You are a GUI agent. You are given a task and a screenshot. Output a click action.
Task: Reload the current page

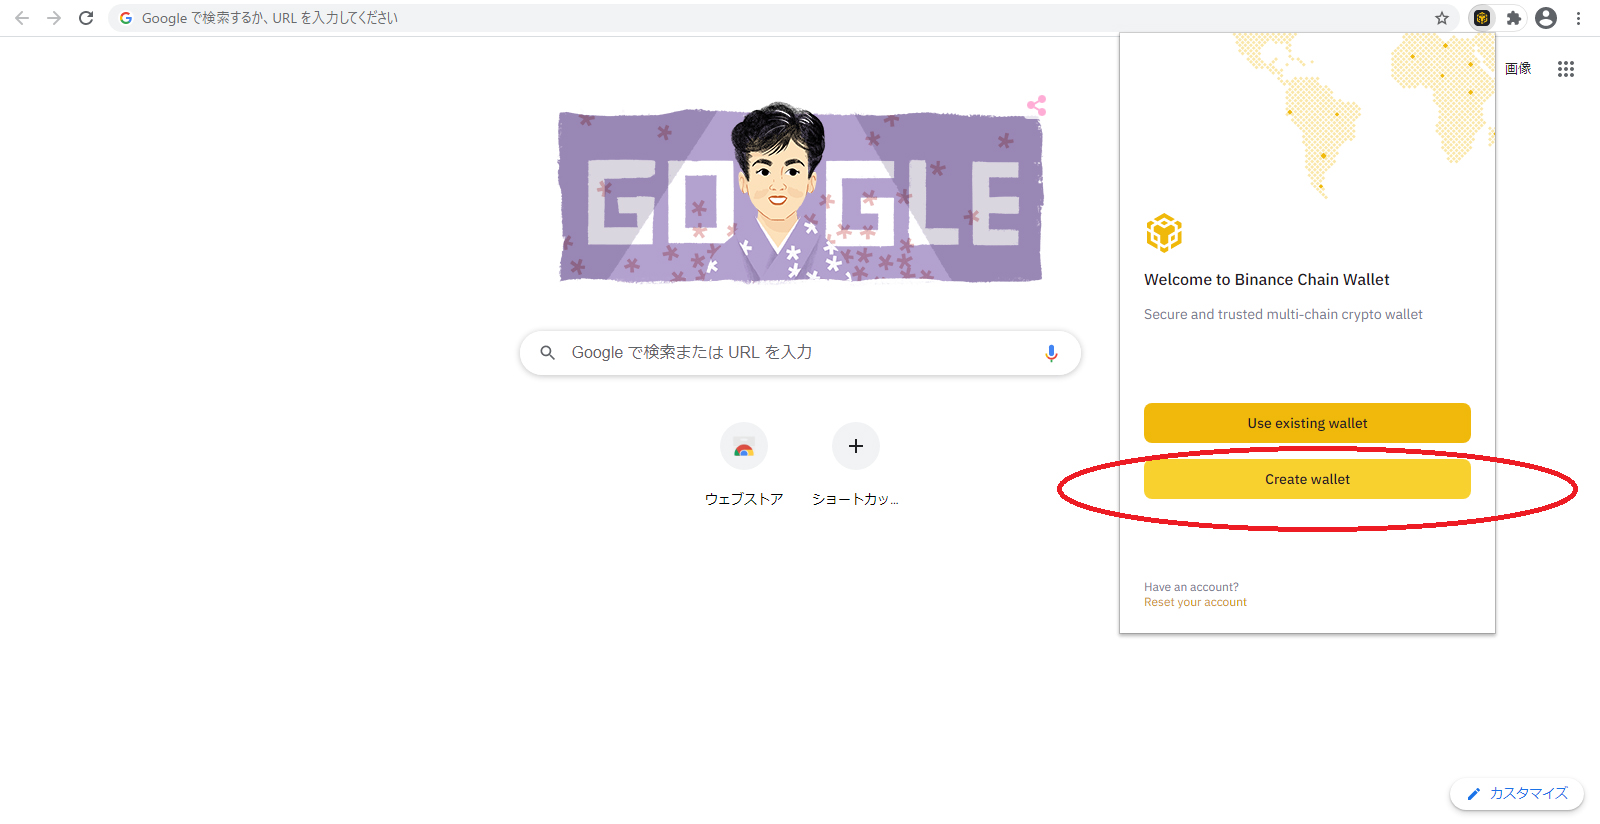(86, 18)
